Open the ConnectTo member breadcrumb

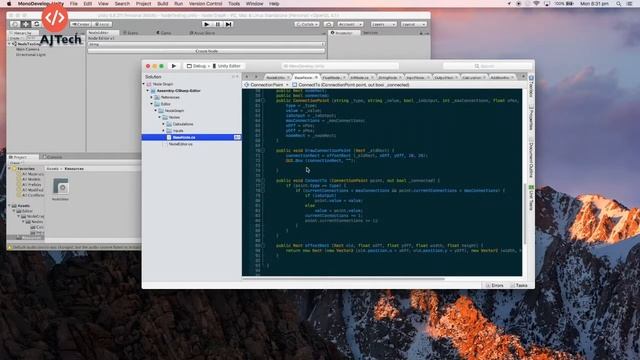[351, 85]
